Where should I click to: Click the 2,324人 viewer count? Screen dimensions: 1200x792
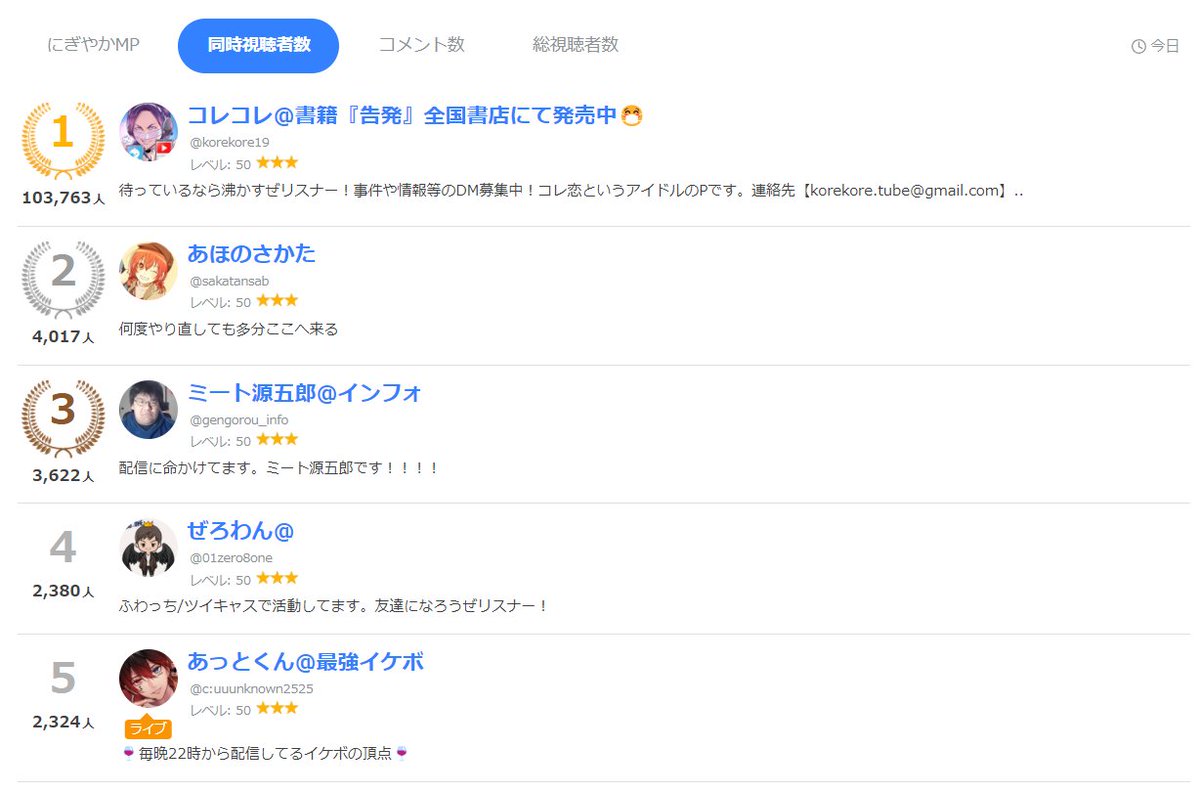click(63, 722)
